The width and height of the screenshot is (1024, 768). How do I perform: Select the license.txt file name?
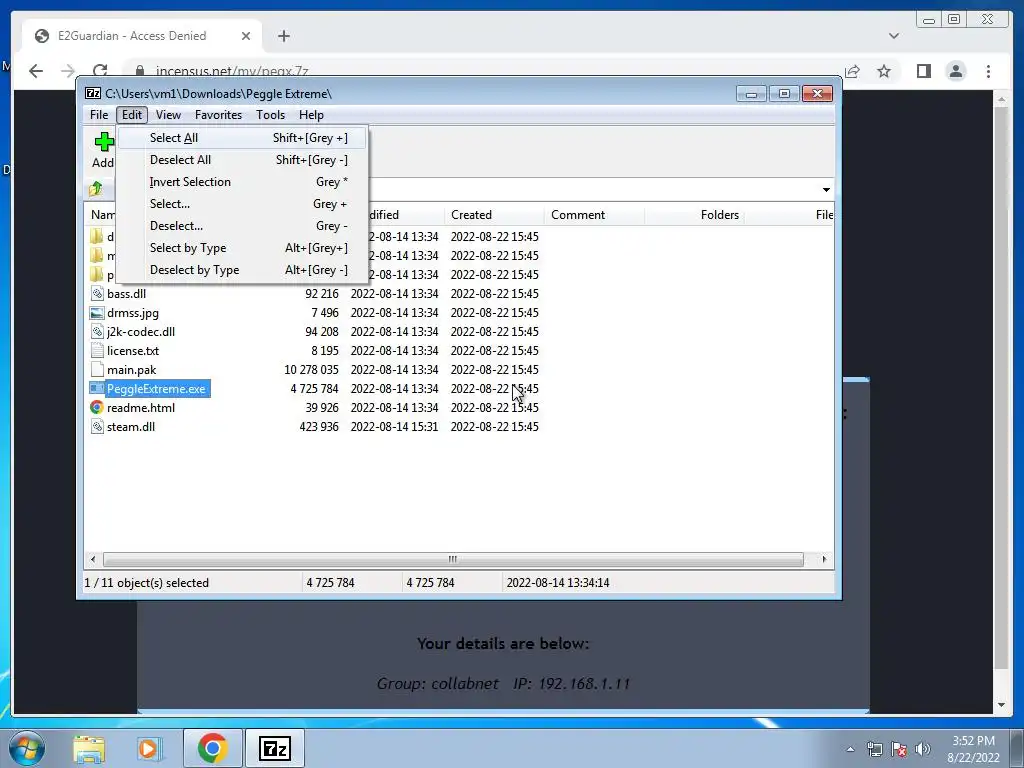point(133,351)
